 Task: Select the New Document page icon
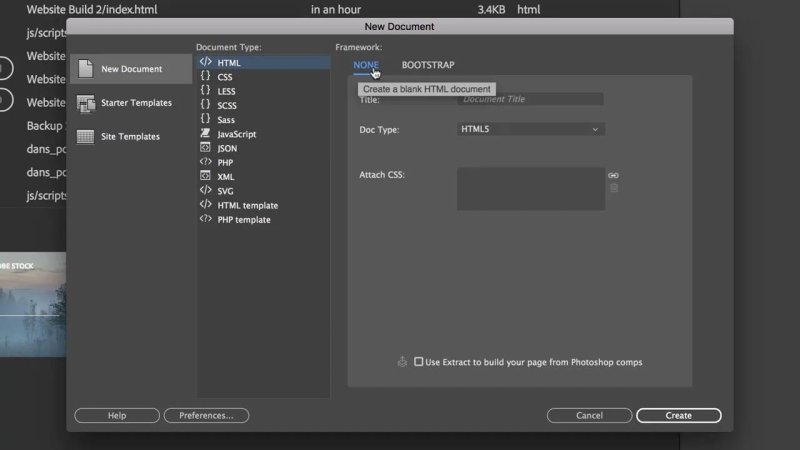(86, 68)
